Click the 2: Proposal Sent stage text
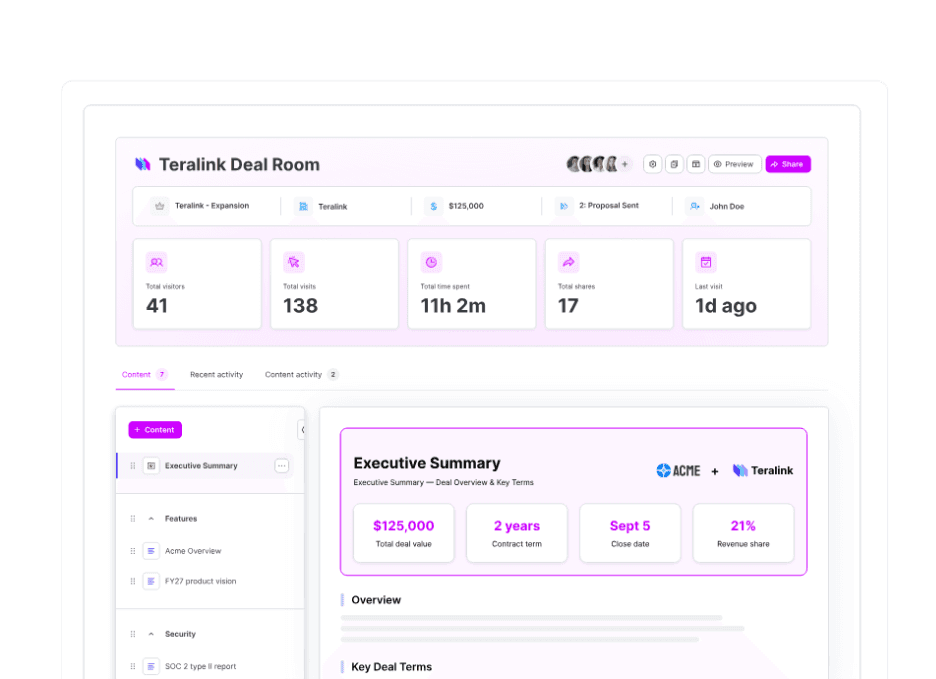 coord(608,206)
